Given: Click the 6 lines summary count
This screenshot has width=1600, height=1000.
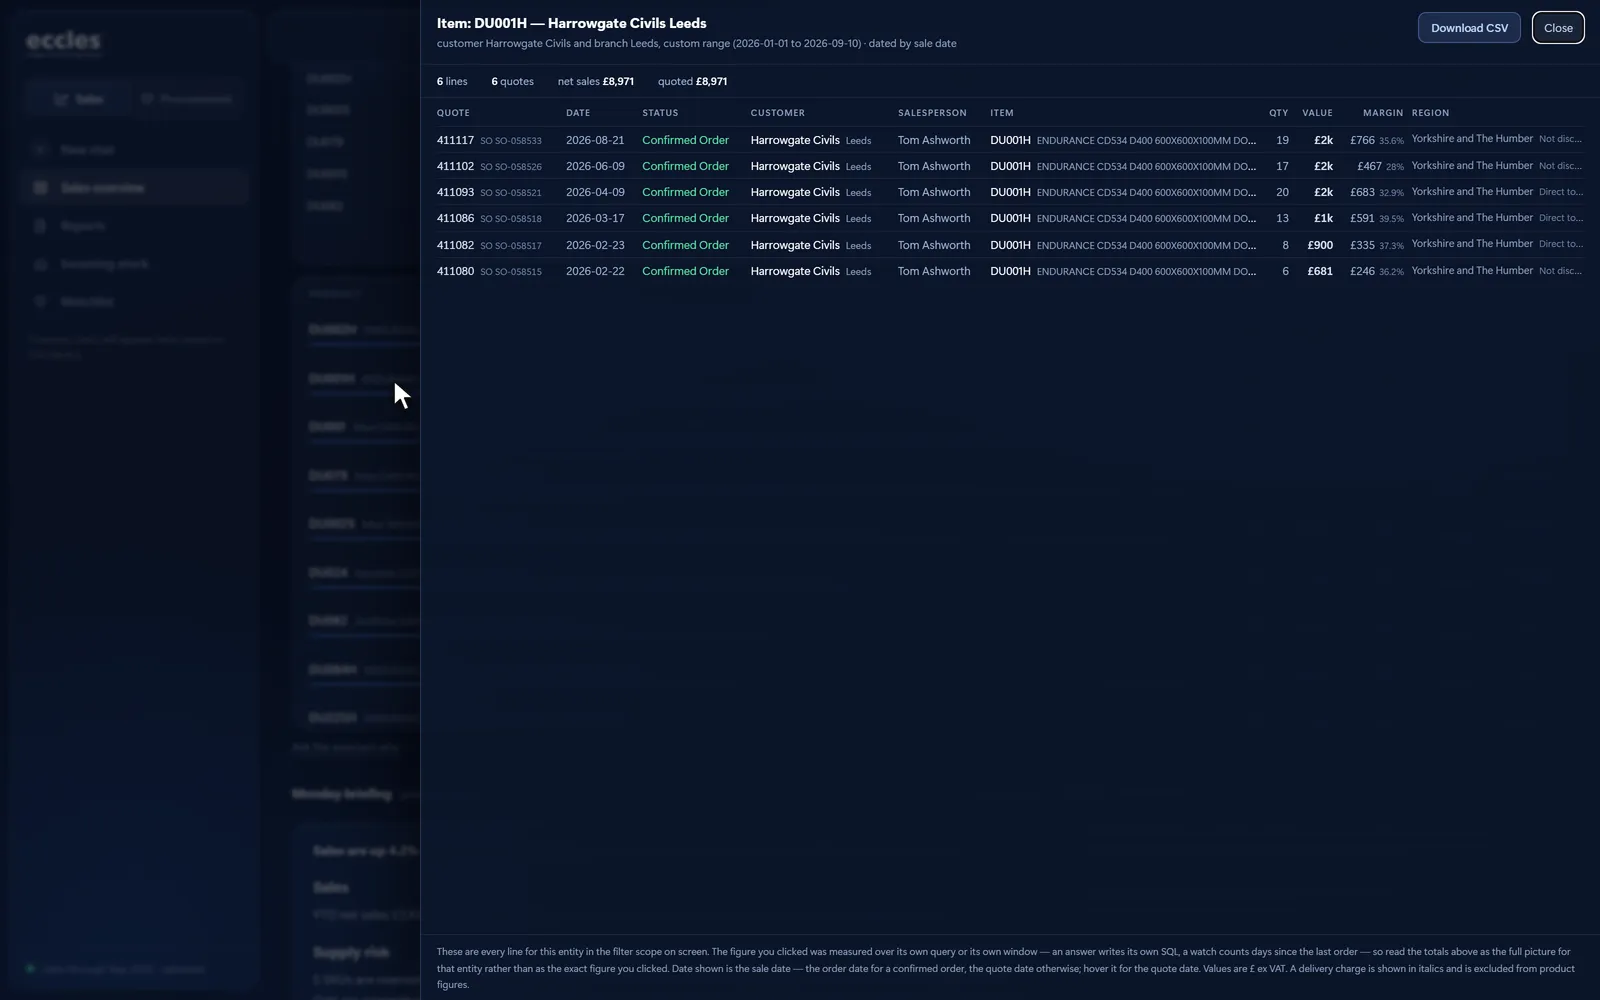Looking at the screenshot, I should [452, 81].
